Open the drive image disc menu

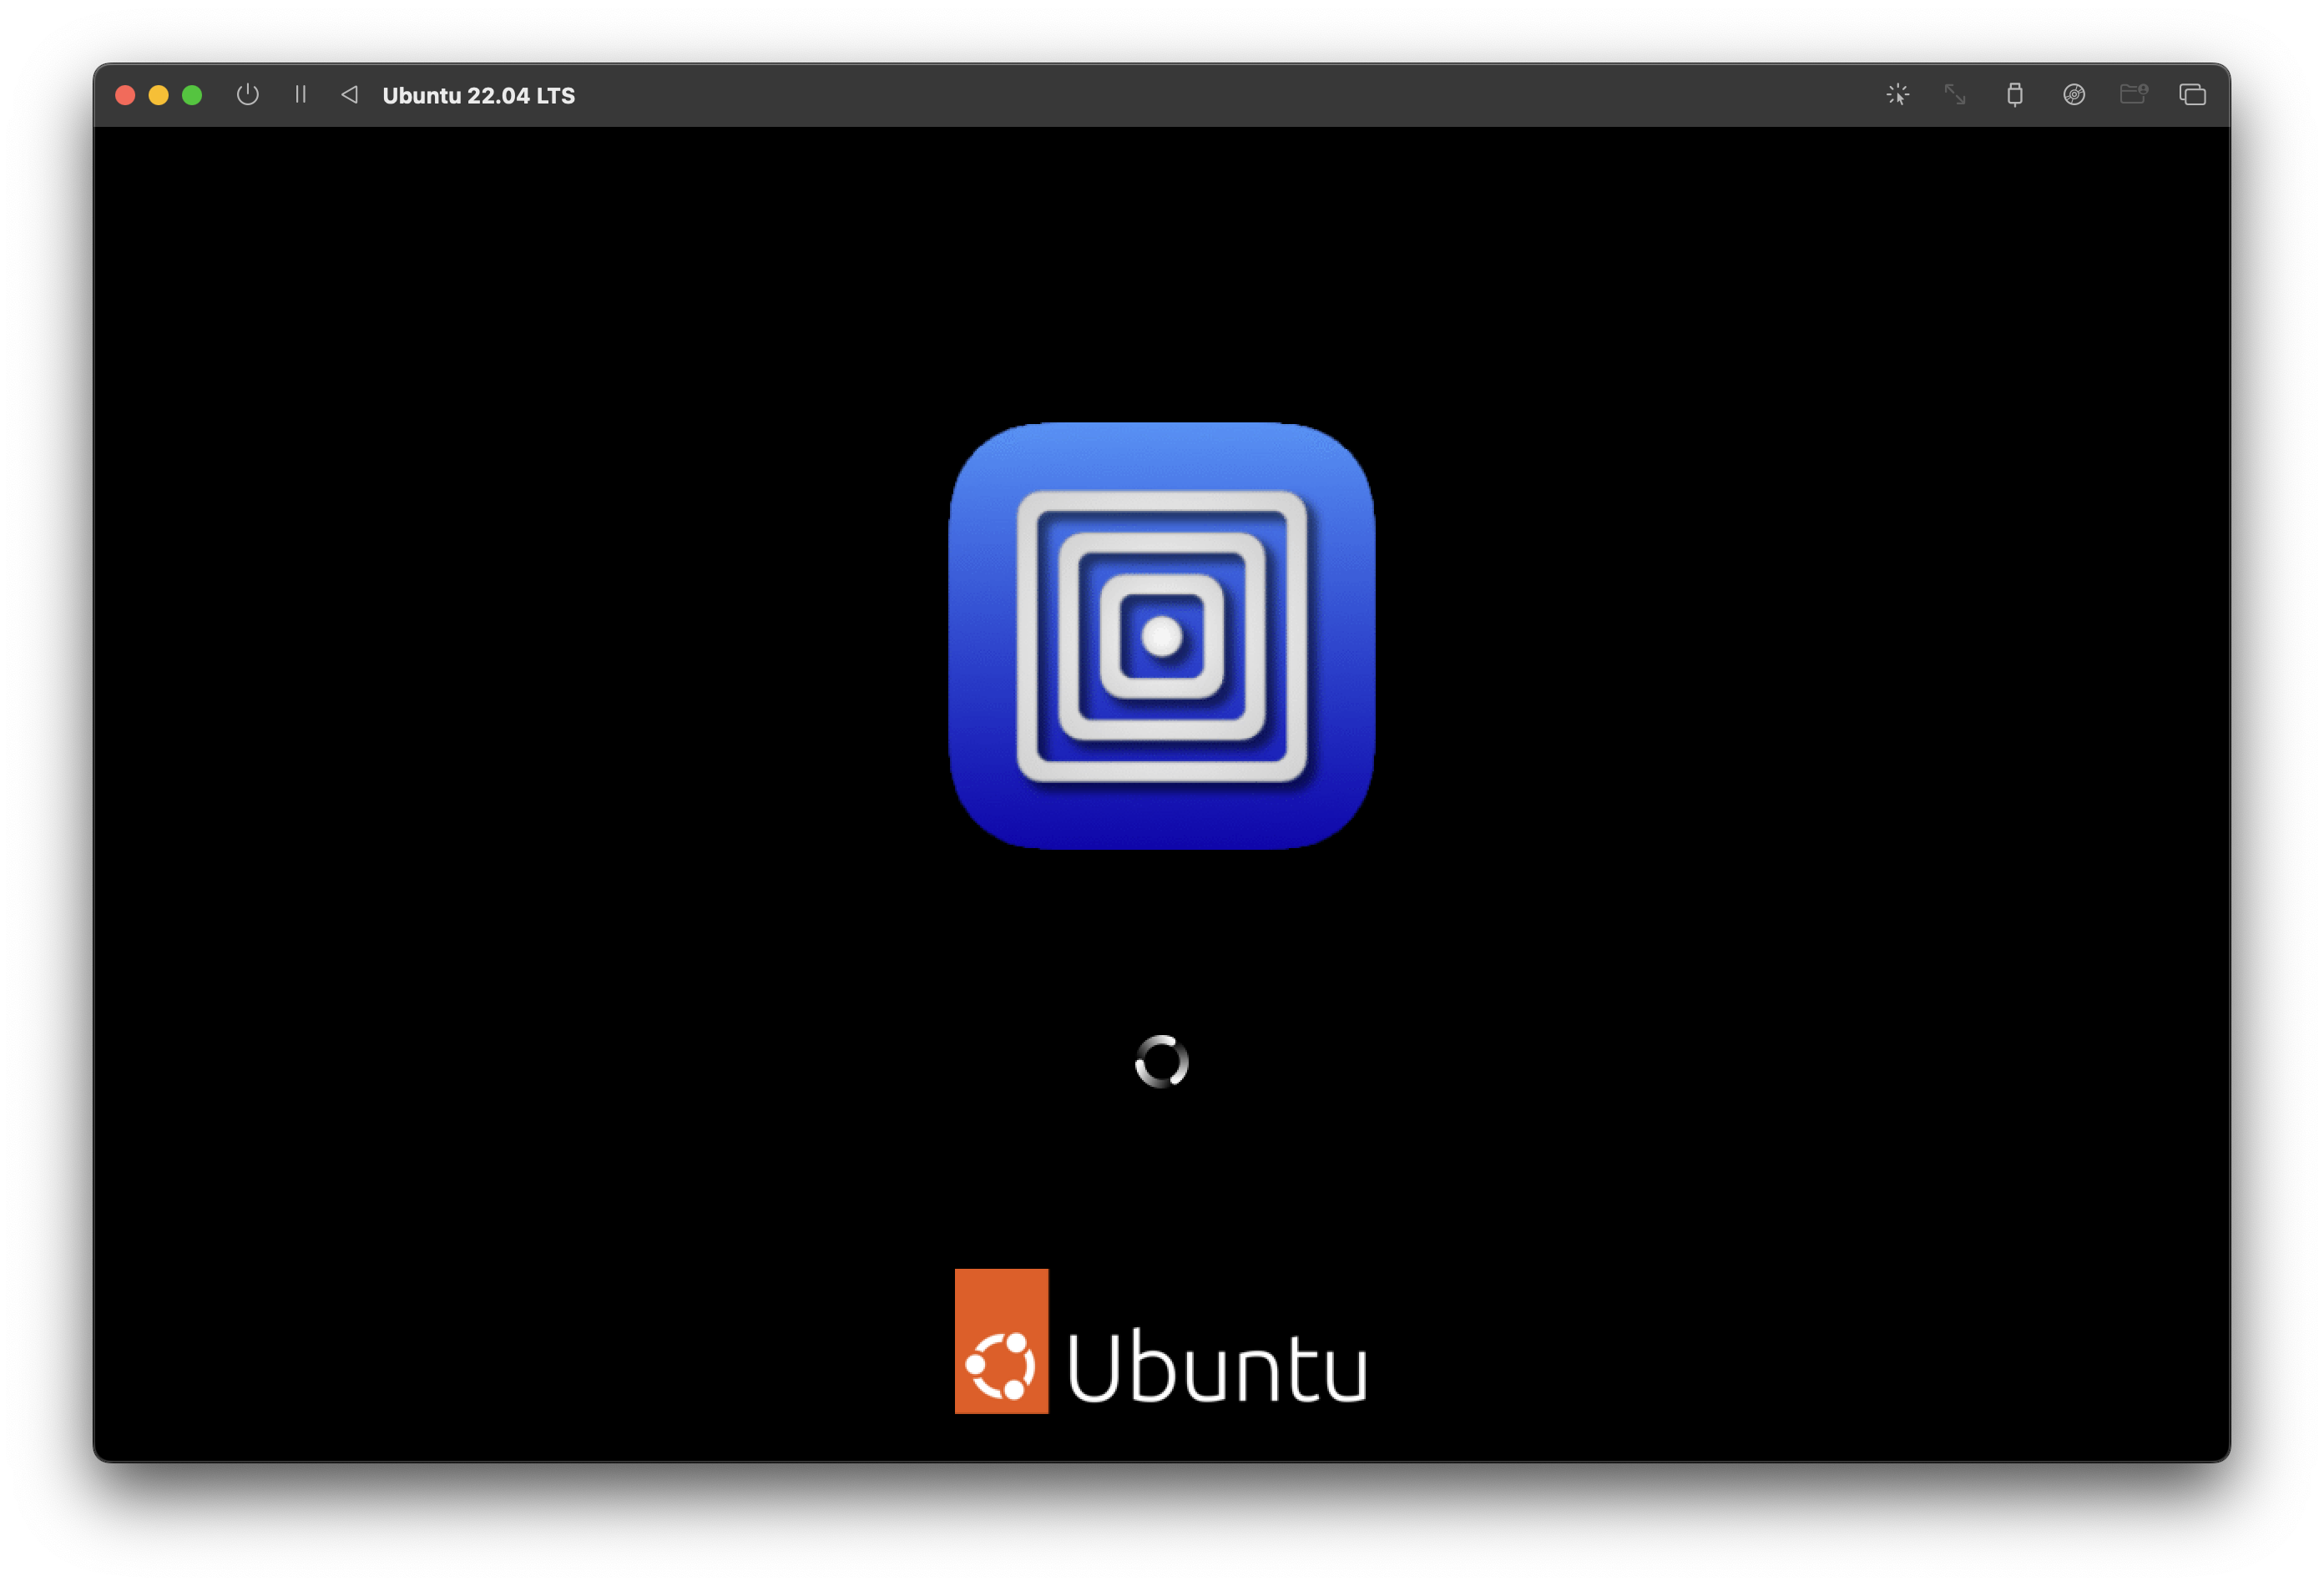2073,95
